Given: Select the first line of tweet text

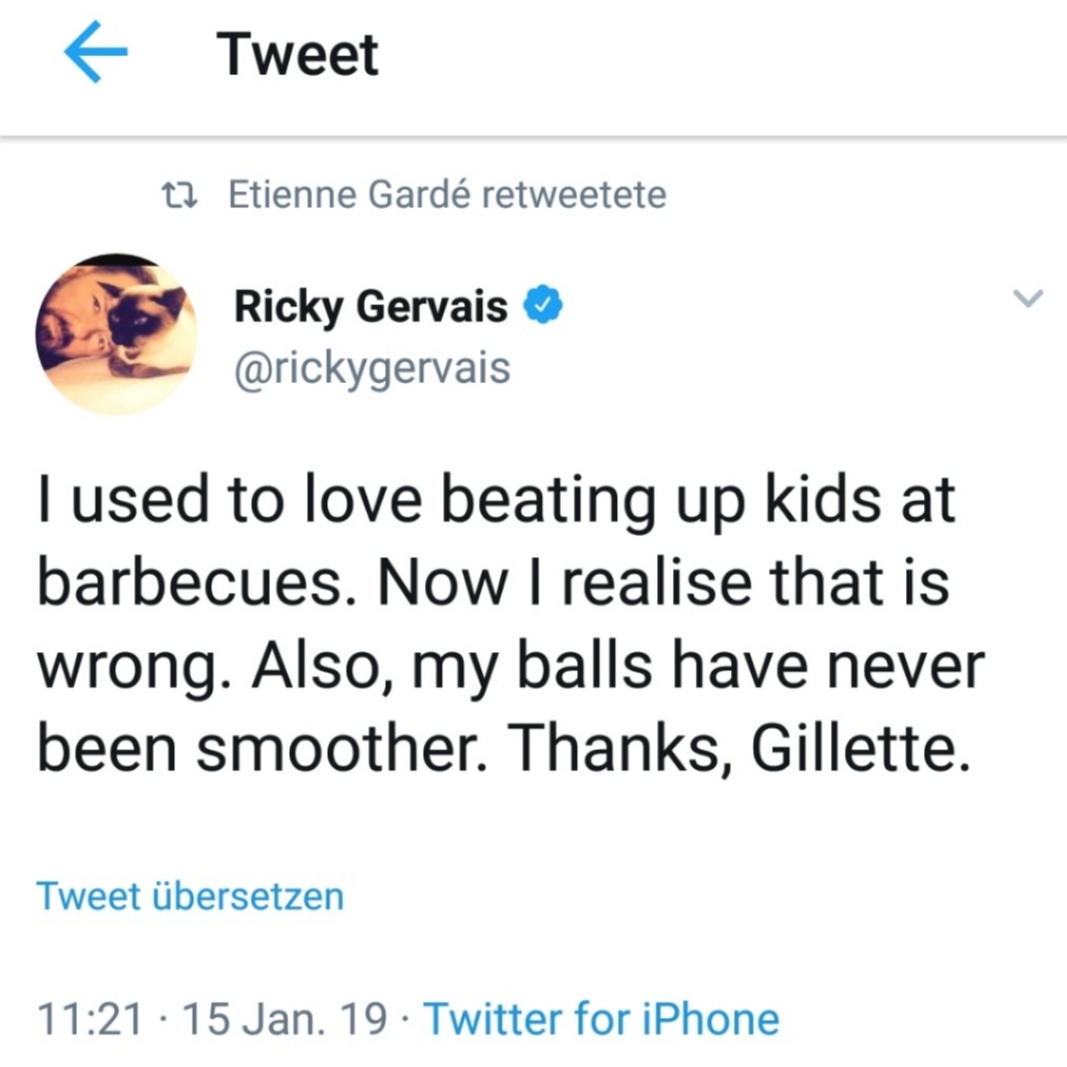Looking at the screenshot, I should coord(496,501).
